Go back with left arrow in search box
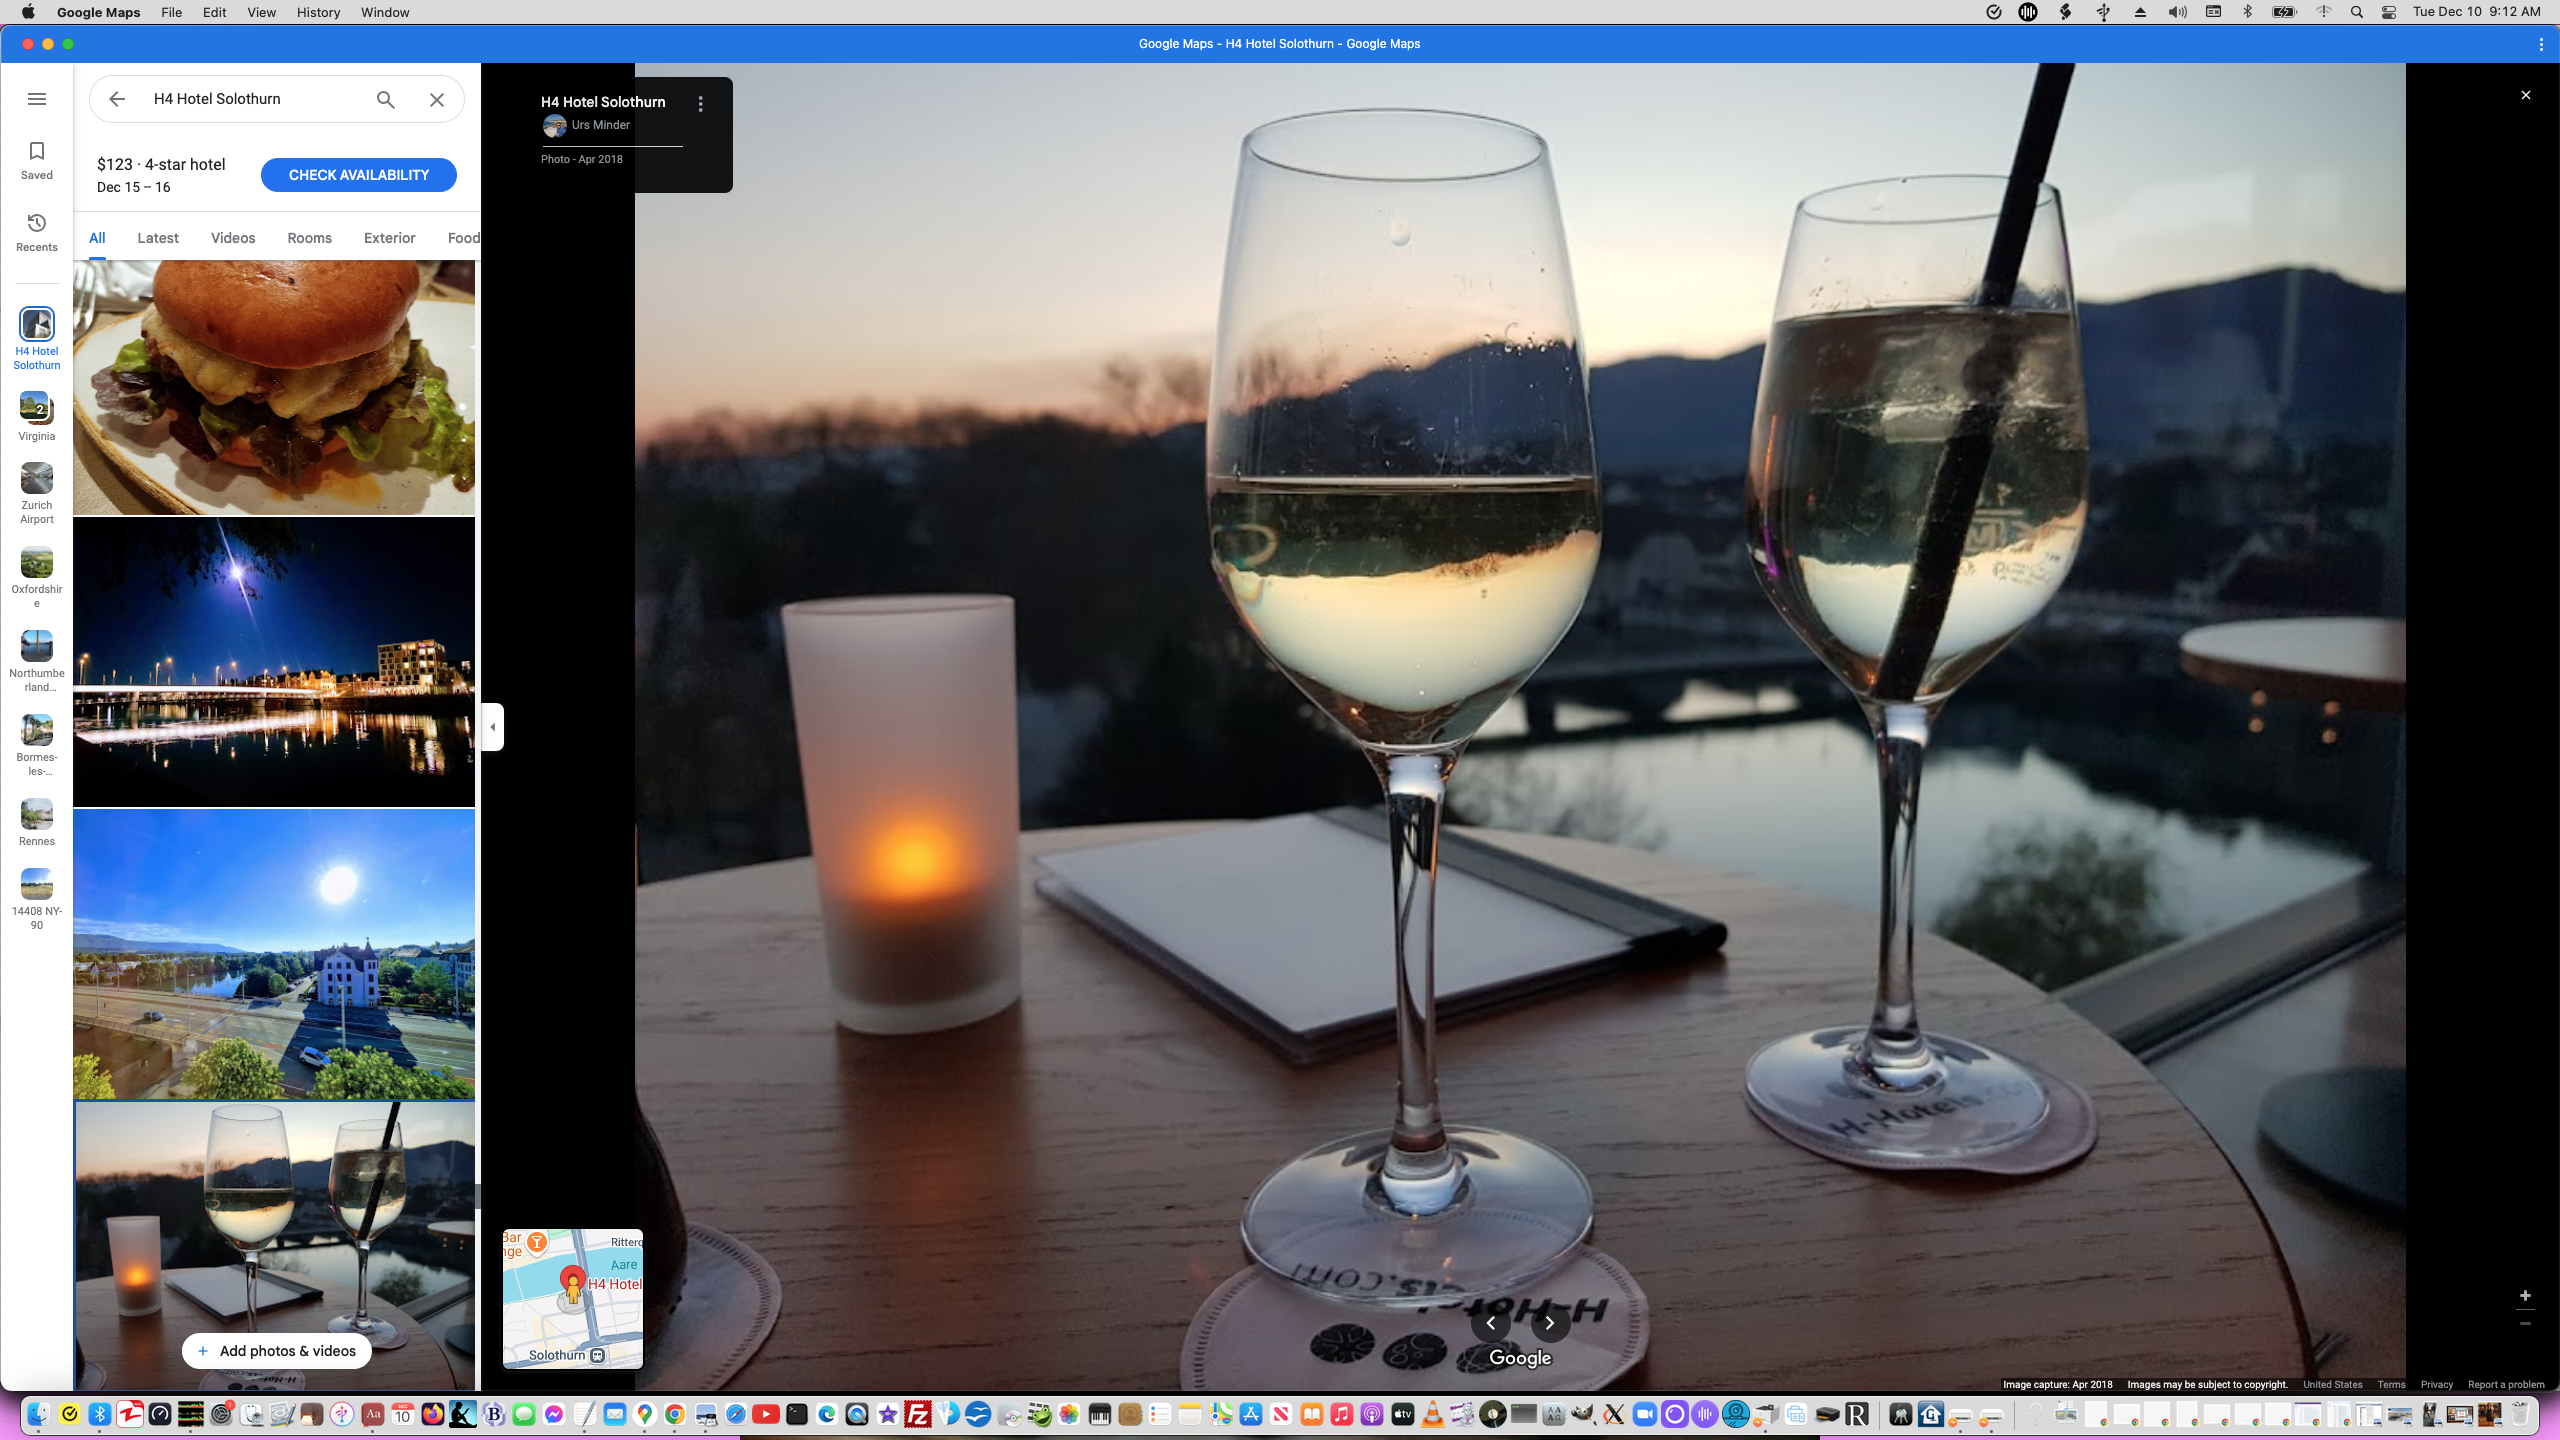Screen dimensions: 2560x1440 tap(117, 99)
